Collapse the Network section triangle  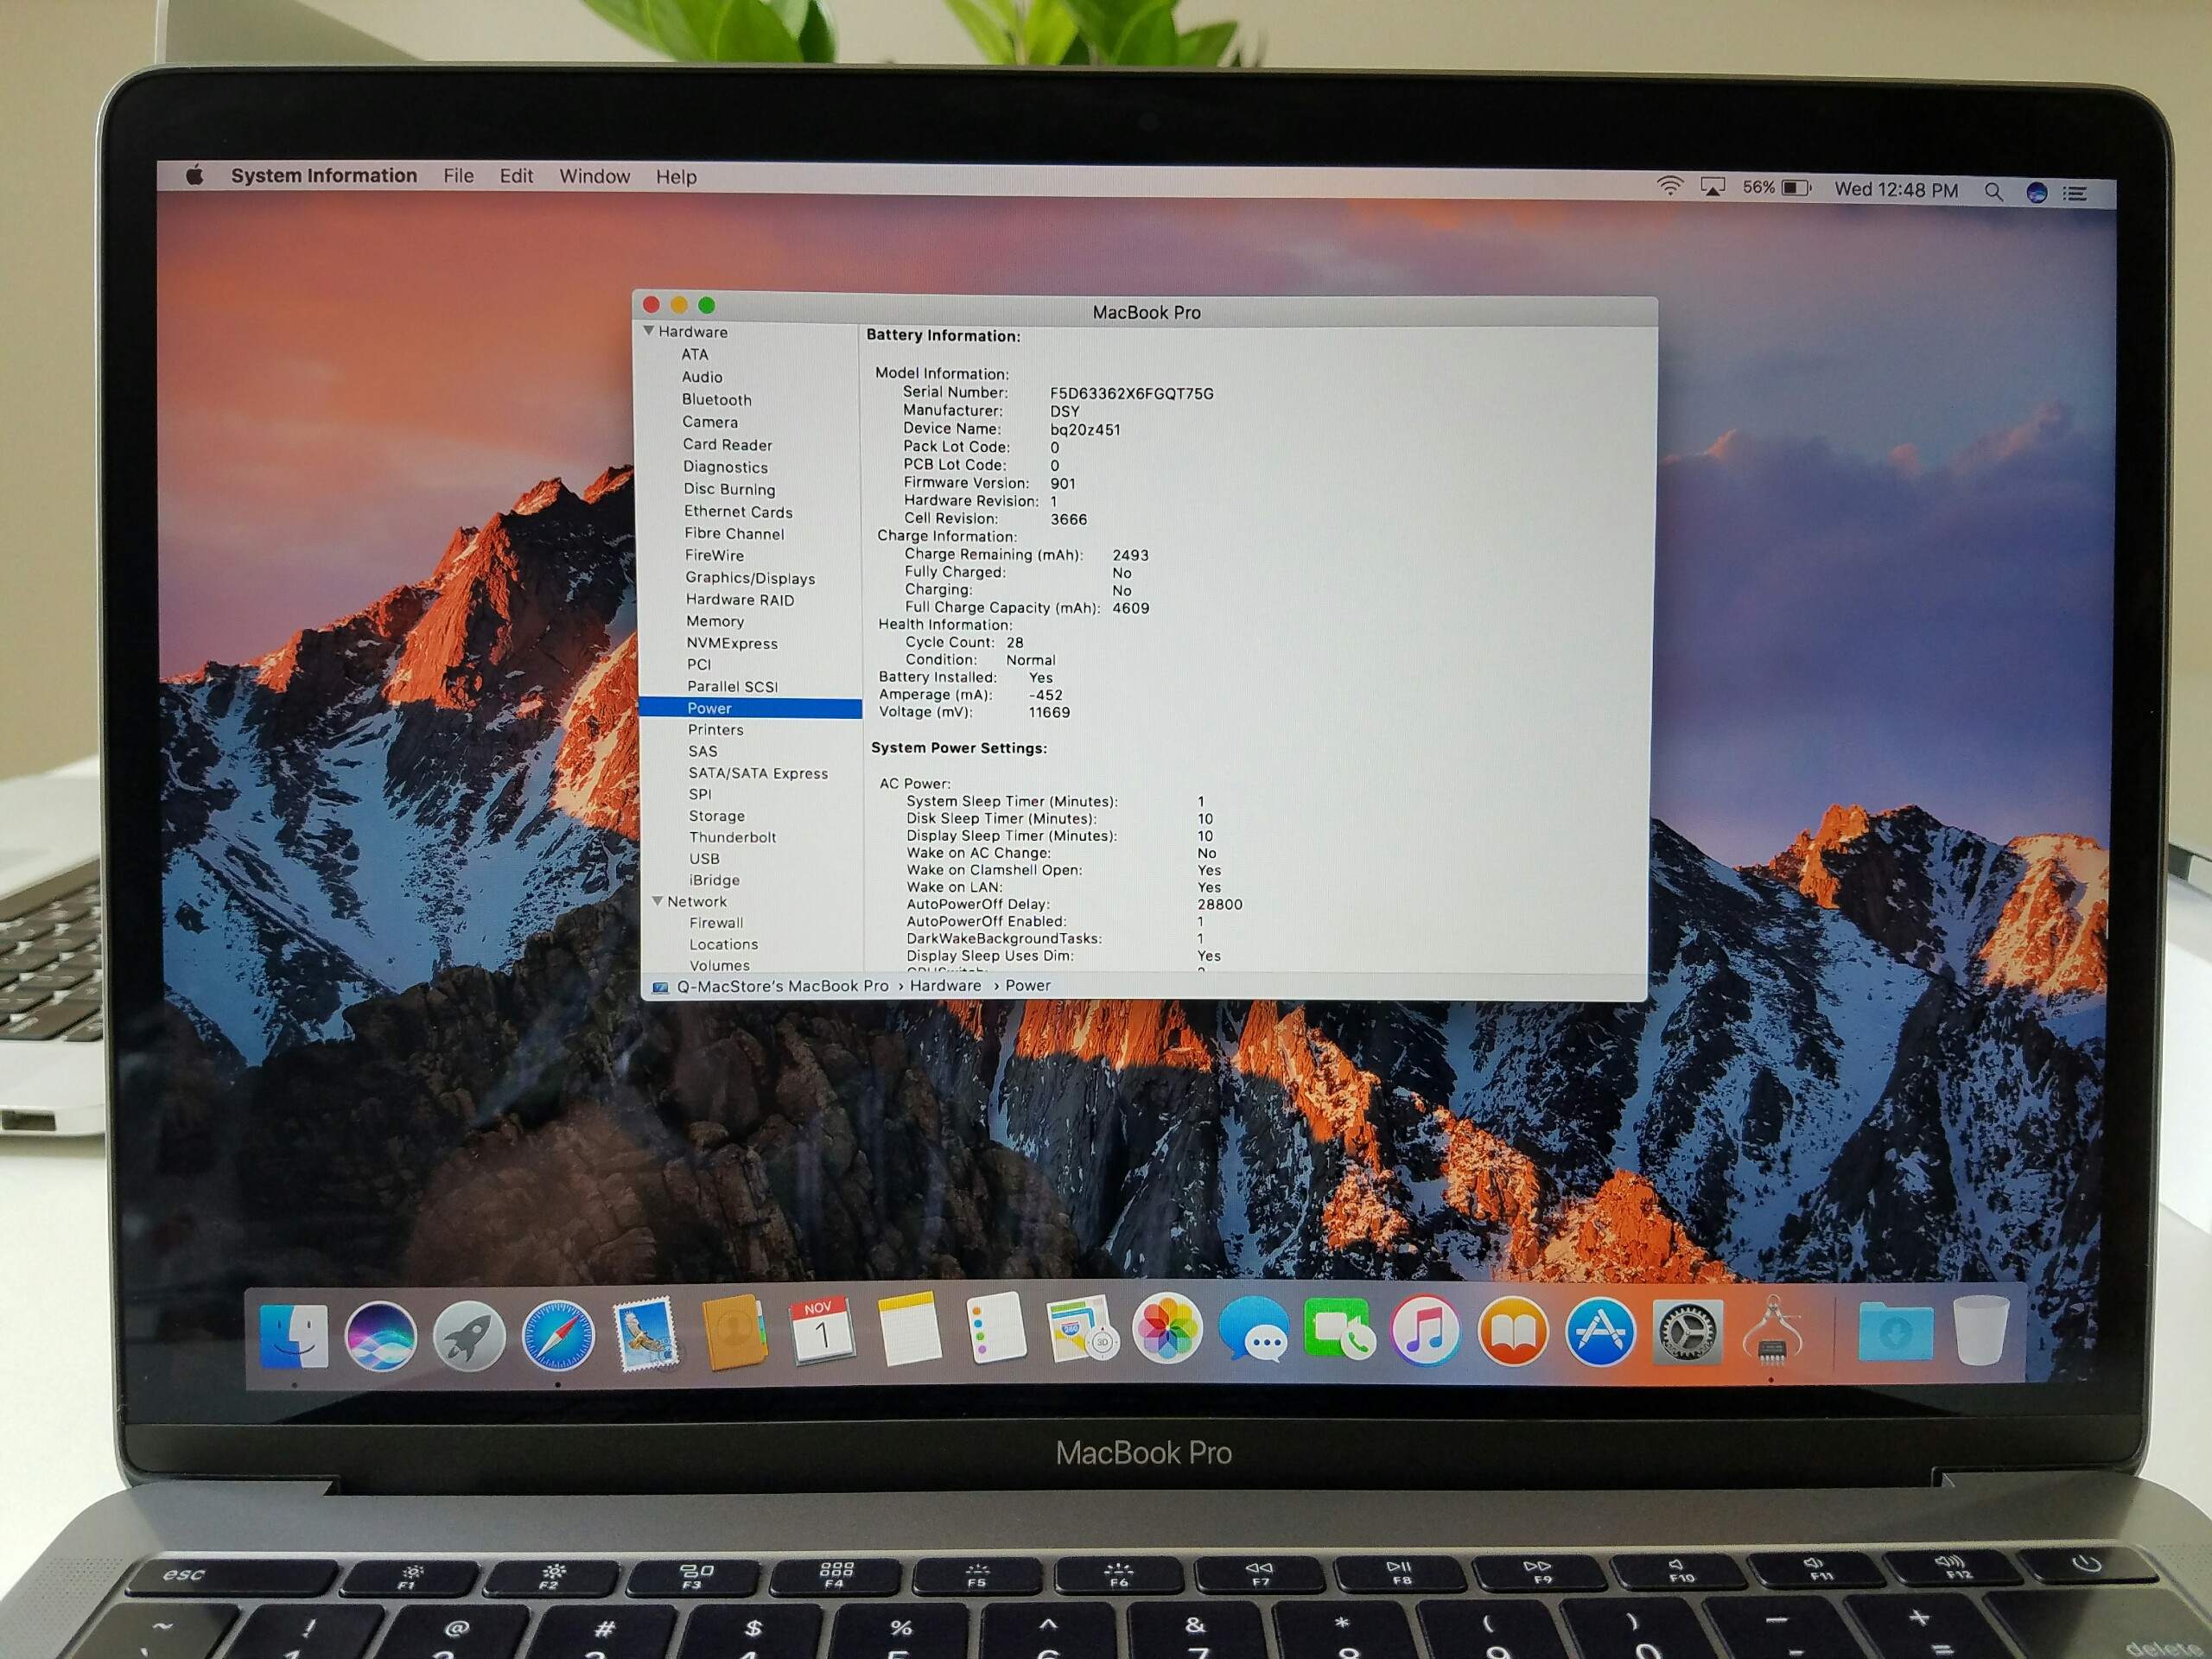click(x=657, y=901)
